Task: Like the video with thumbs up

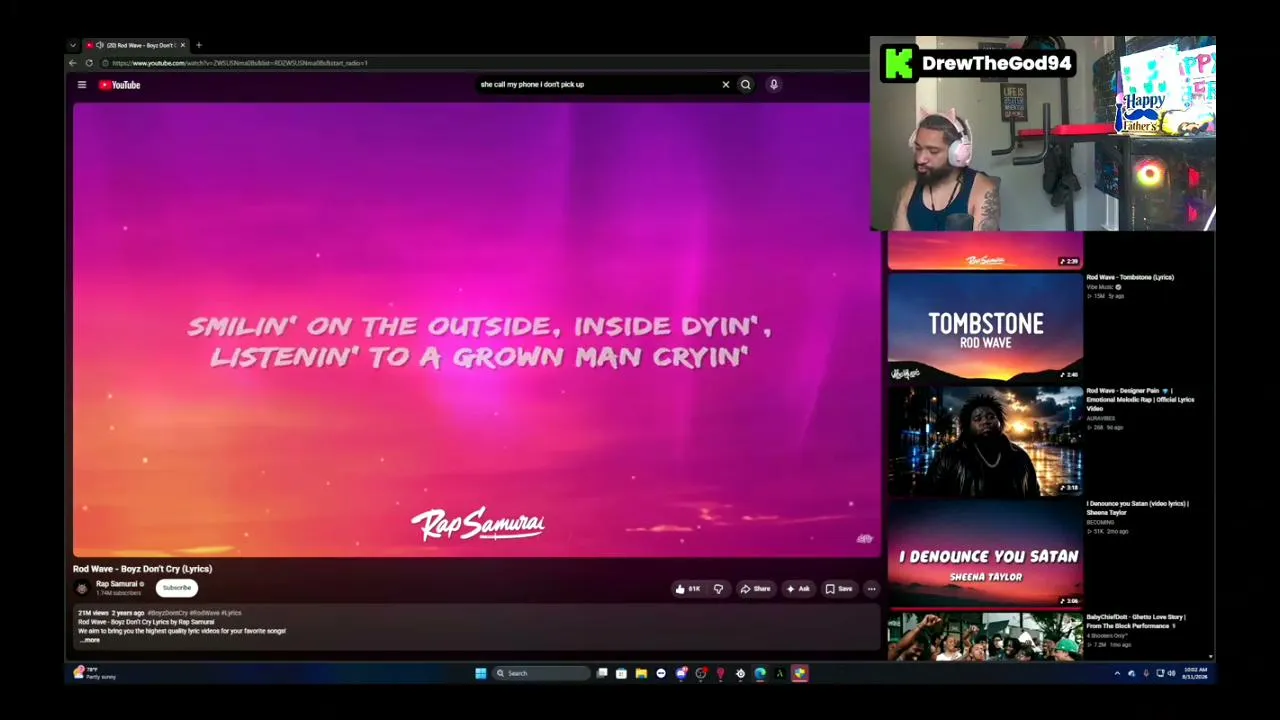Action: [687, 589]
